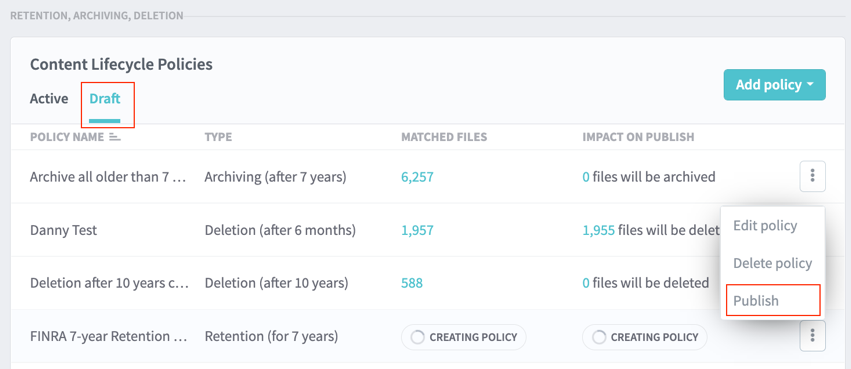Open the 1,957 matched files link

pyautogui.click(x=417, y=231)
